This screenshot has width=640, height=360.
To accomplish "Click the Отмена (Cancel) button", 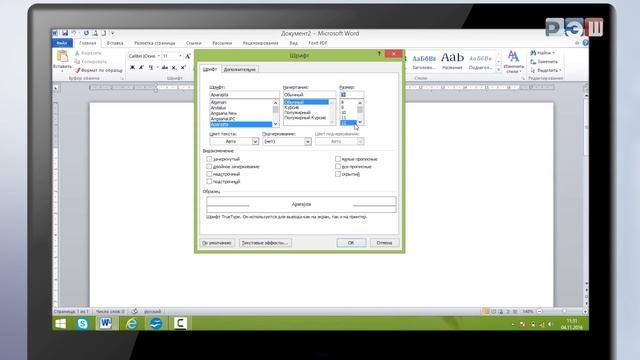I will tap(384, 243).
